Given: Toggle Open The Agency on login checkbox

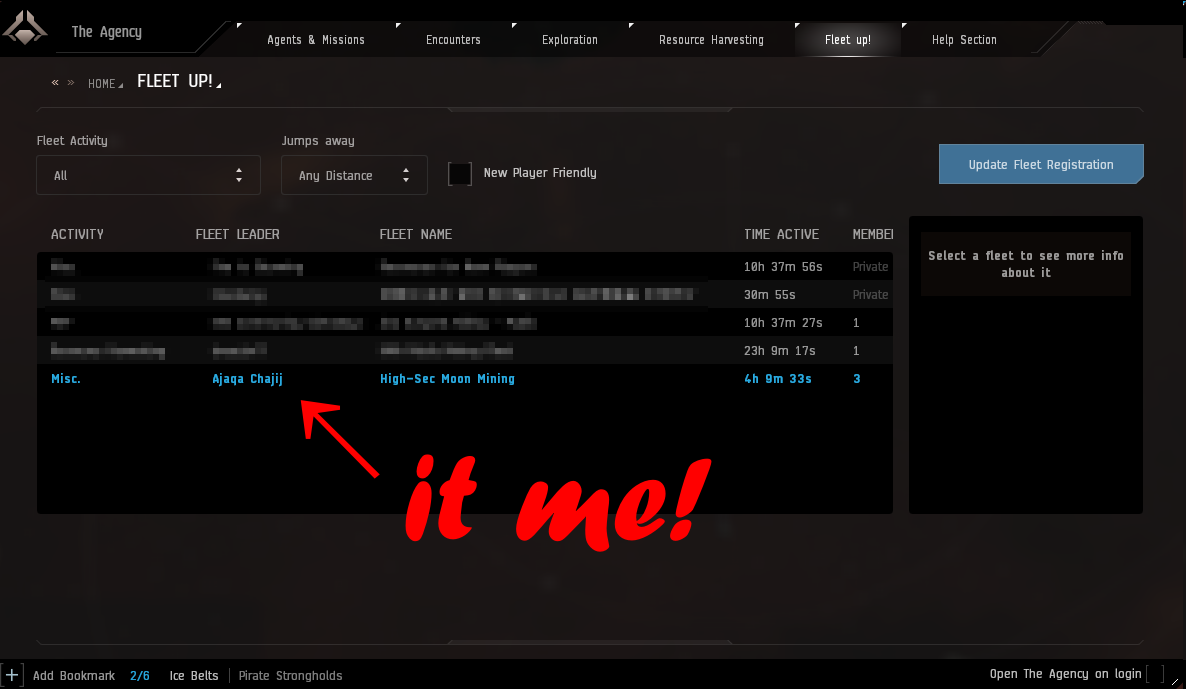Looking at the screenshot, I should pyautogui.click(x=1156, y=674).
